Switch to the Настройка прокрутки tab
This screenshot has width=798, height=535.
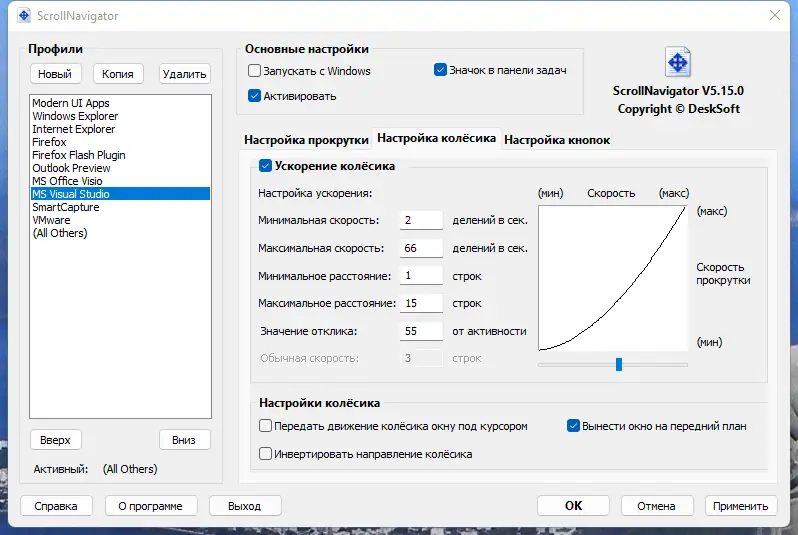click(306, 140)
